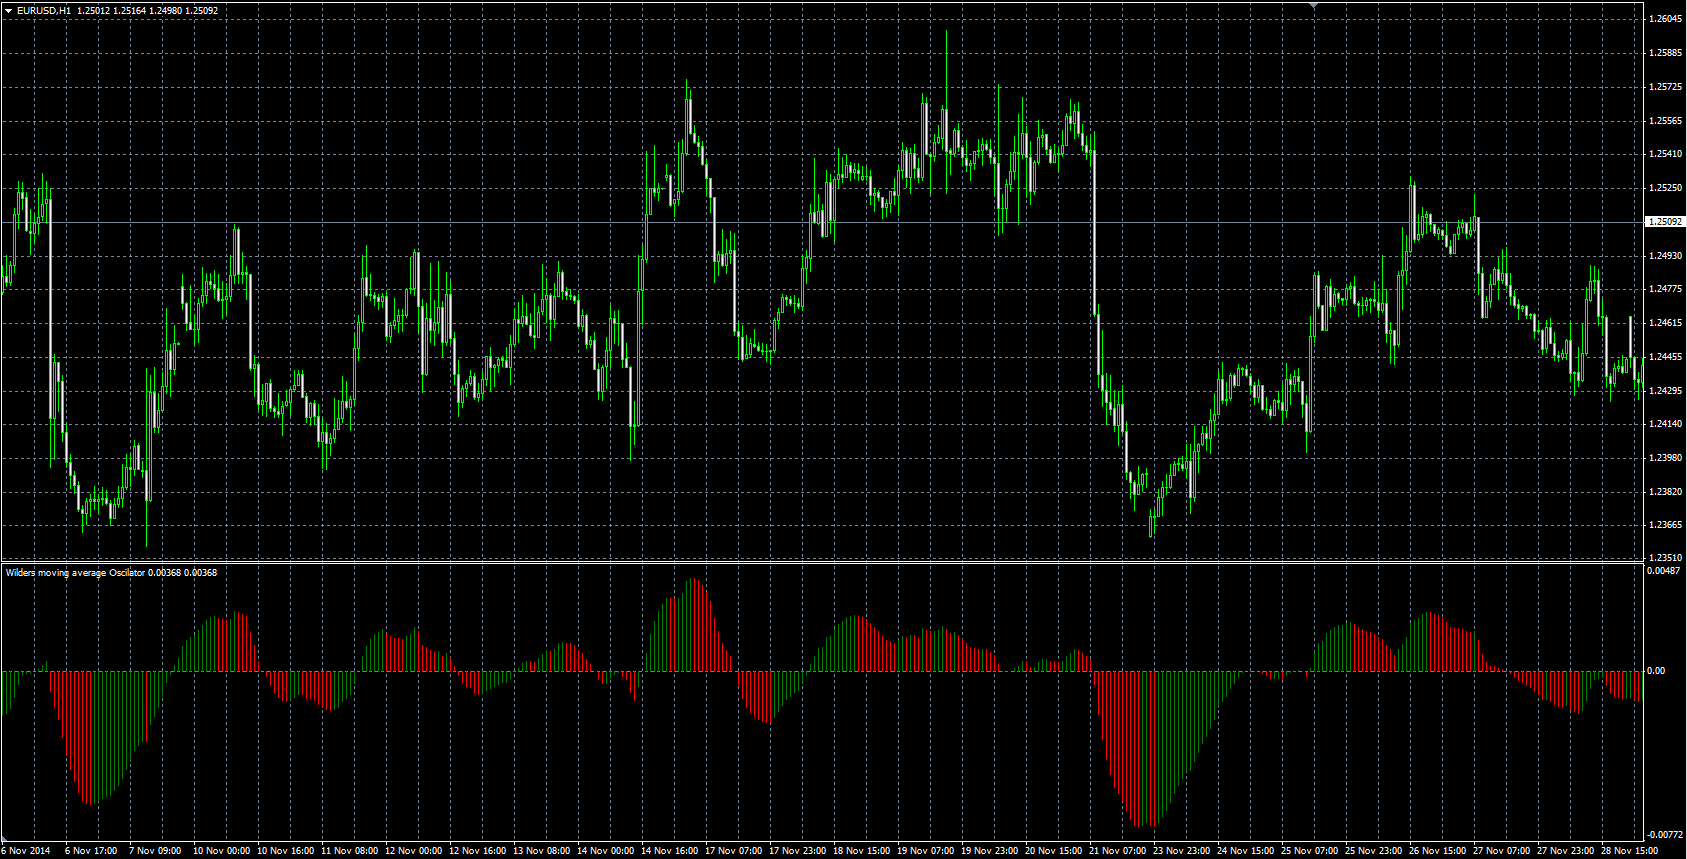Click the 0.00 oscillator zero level label
Screen dimensions: 1687x859
pyautogui.click(x=1656, y=671)
